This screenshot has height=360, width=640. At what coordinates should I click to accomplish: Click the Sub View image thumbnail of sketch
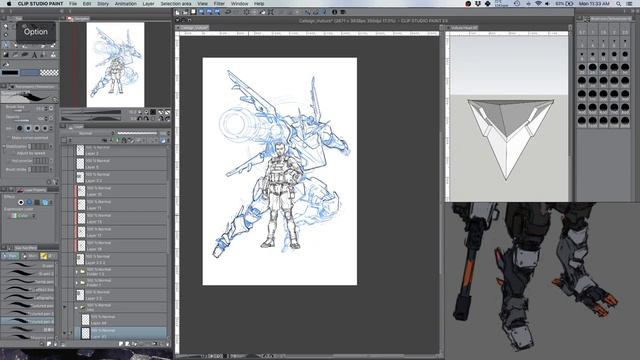coord(116,64)
